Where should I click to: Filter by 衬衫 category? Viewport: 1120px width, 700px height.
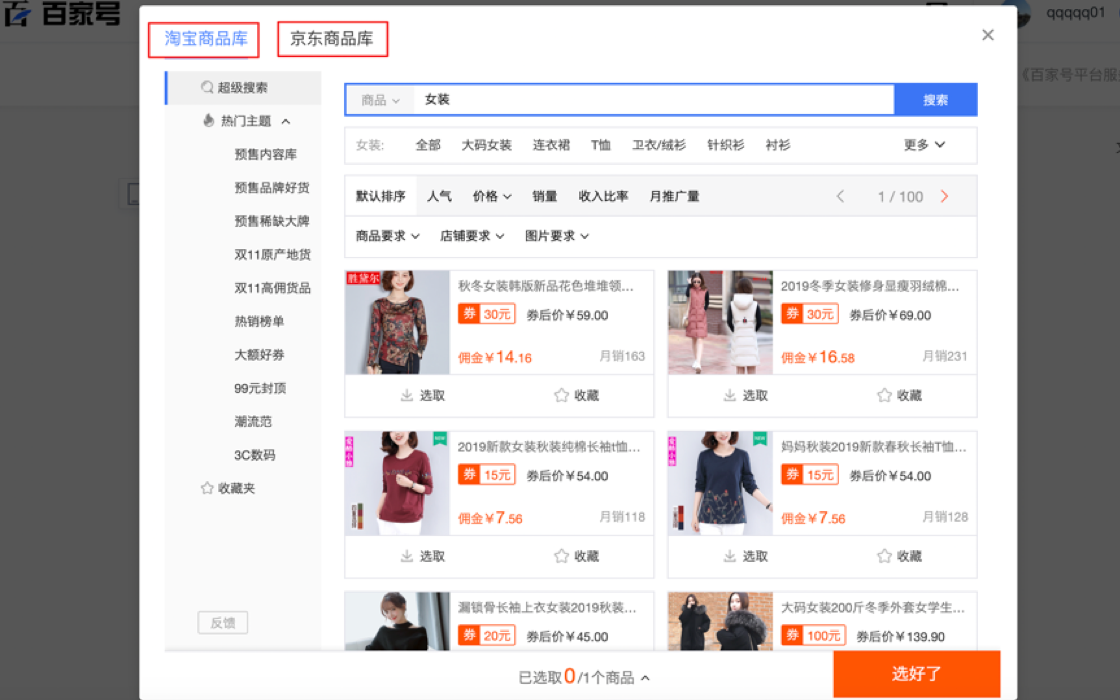(778, 145)
